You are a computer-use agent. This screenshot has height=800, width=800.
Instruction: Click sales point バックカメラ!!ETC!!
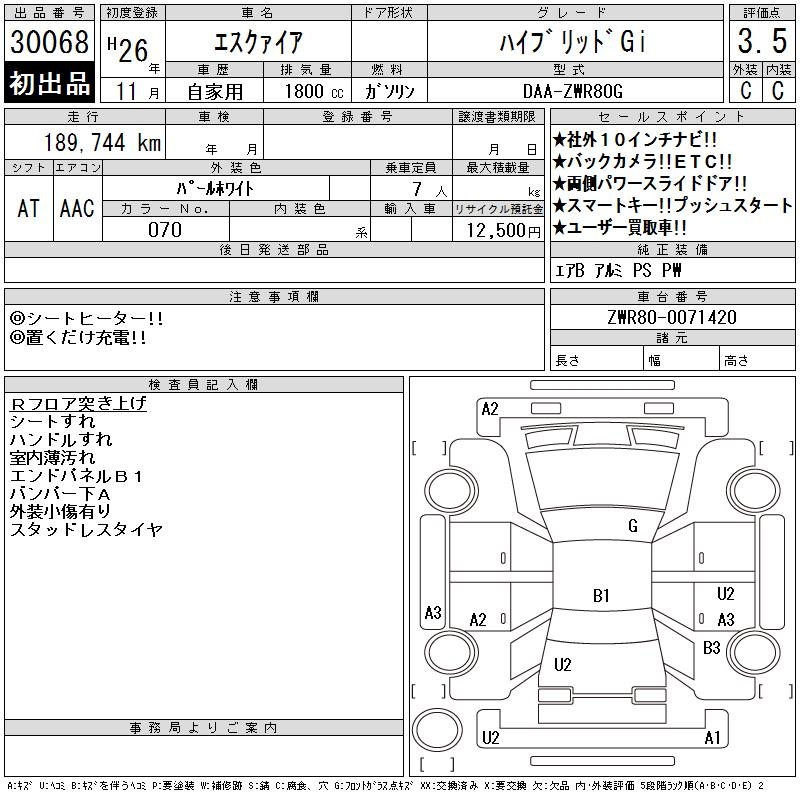[x=643, y=161]
